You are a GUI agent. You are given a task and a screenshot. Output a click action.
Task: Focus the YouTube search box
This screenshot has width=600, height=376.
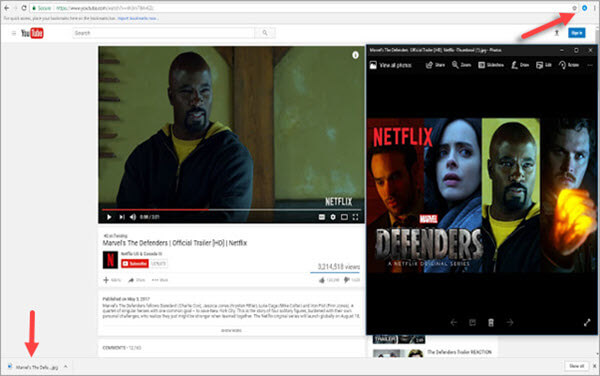pos(164,33)
